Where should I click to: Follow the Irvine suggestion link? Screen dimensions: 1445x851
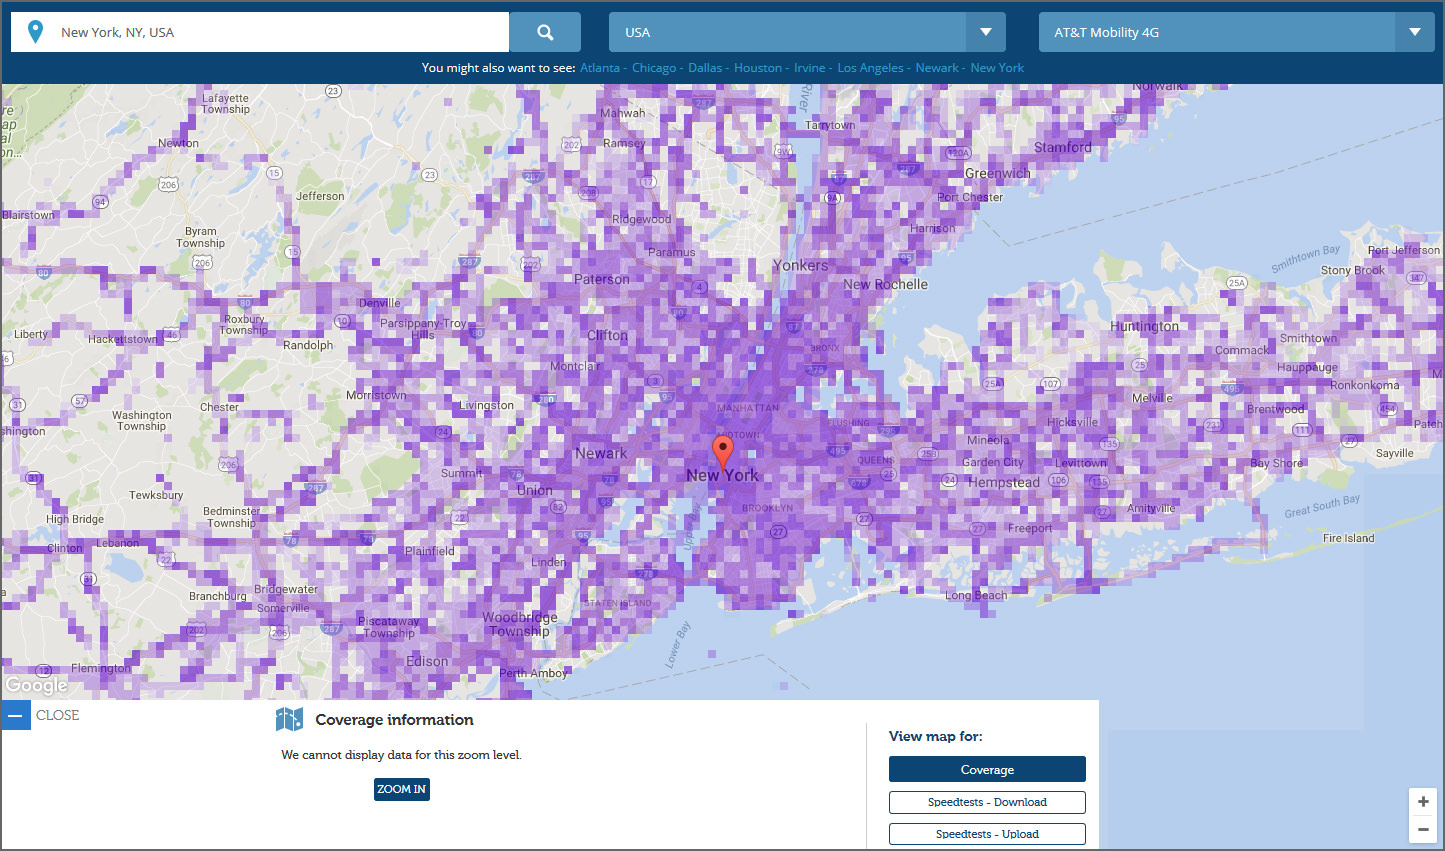tap(810, 68)
